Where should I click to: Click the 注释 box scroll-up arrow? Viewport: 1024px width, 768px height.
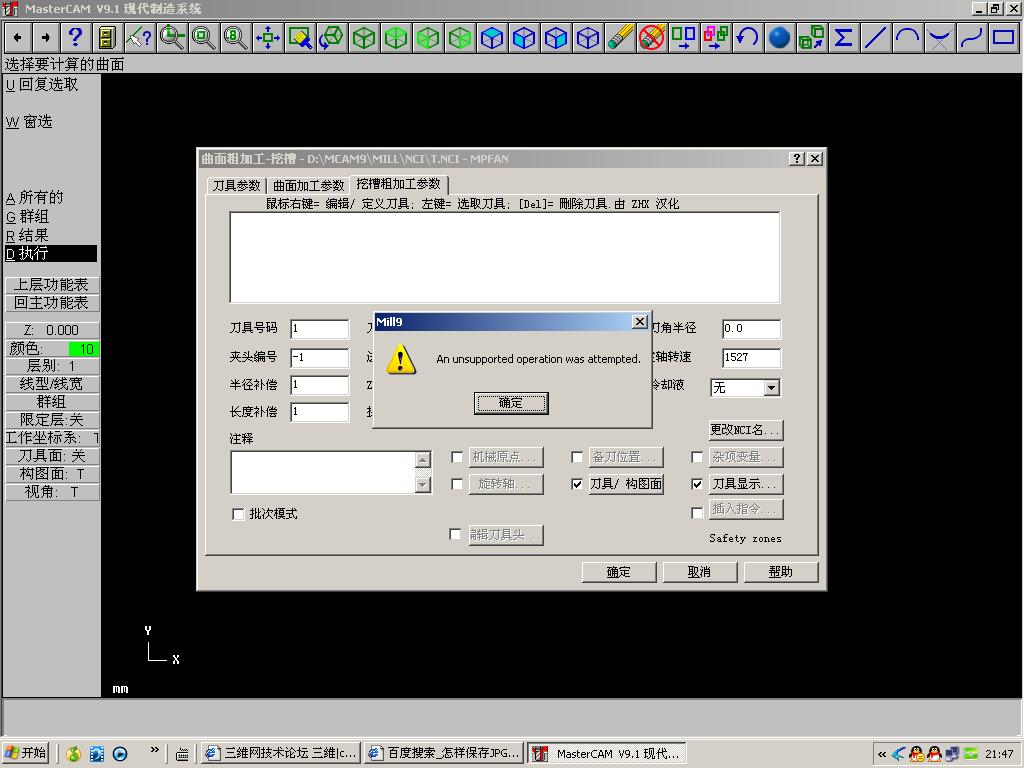click(423, 460)
